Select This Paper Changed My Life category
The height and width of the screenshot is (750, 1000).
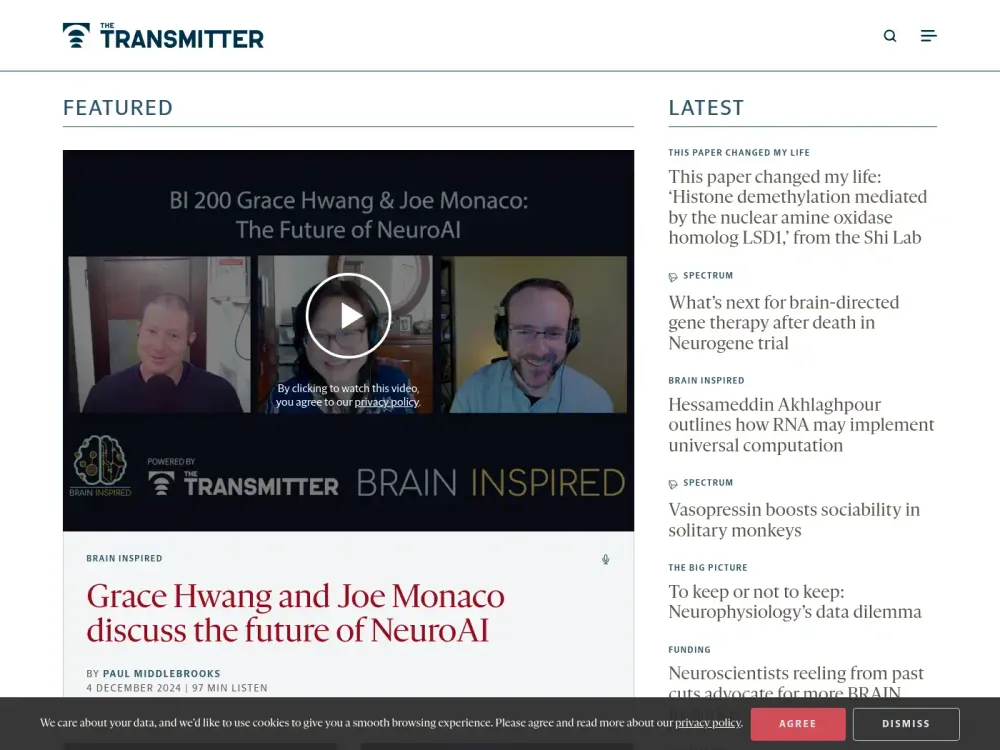739,153
